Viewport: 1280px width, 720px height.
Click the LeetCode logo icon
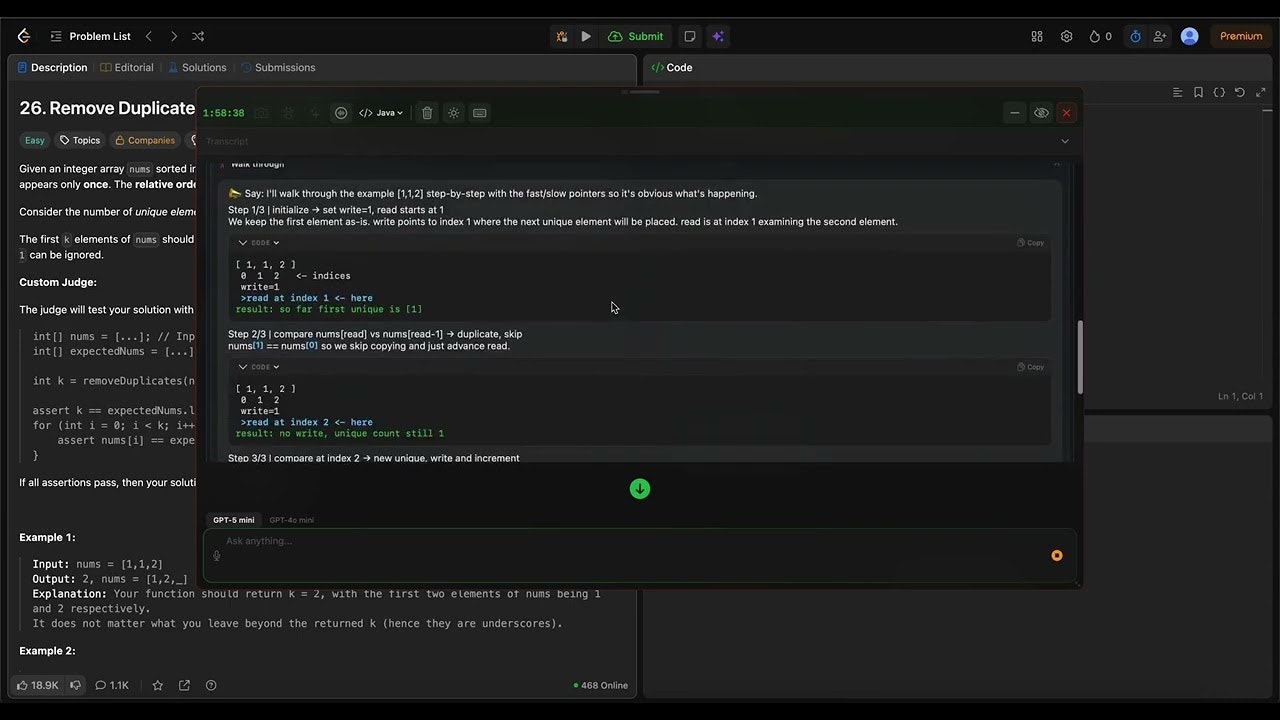coord(24,36)
